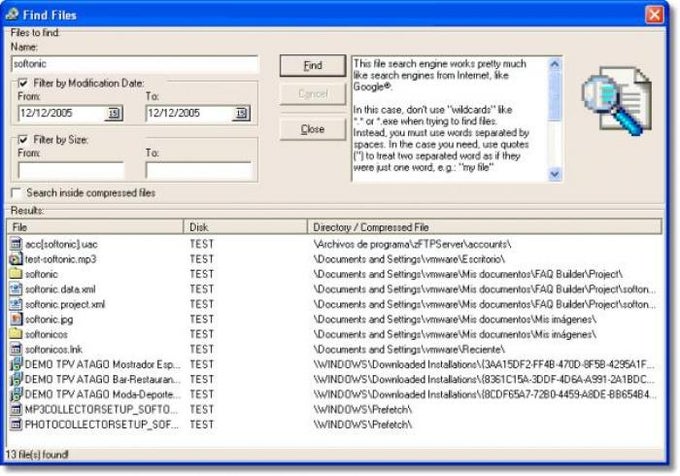Click the PHOTOCOLLECTORSETUP_SOF file icon
680x476 pixels.
(x=16, y=424)
